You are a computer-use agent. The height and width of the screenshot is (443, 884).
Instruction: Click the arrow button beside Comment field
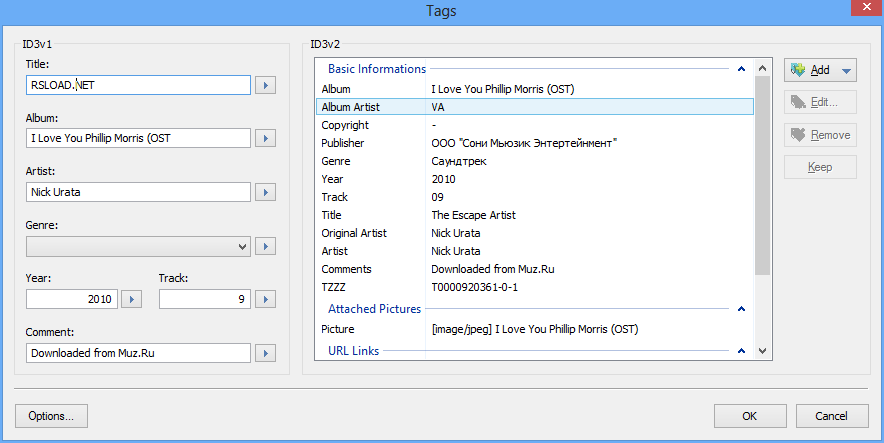coord(265,352)
